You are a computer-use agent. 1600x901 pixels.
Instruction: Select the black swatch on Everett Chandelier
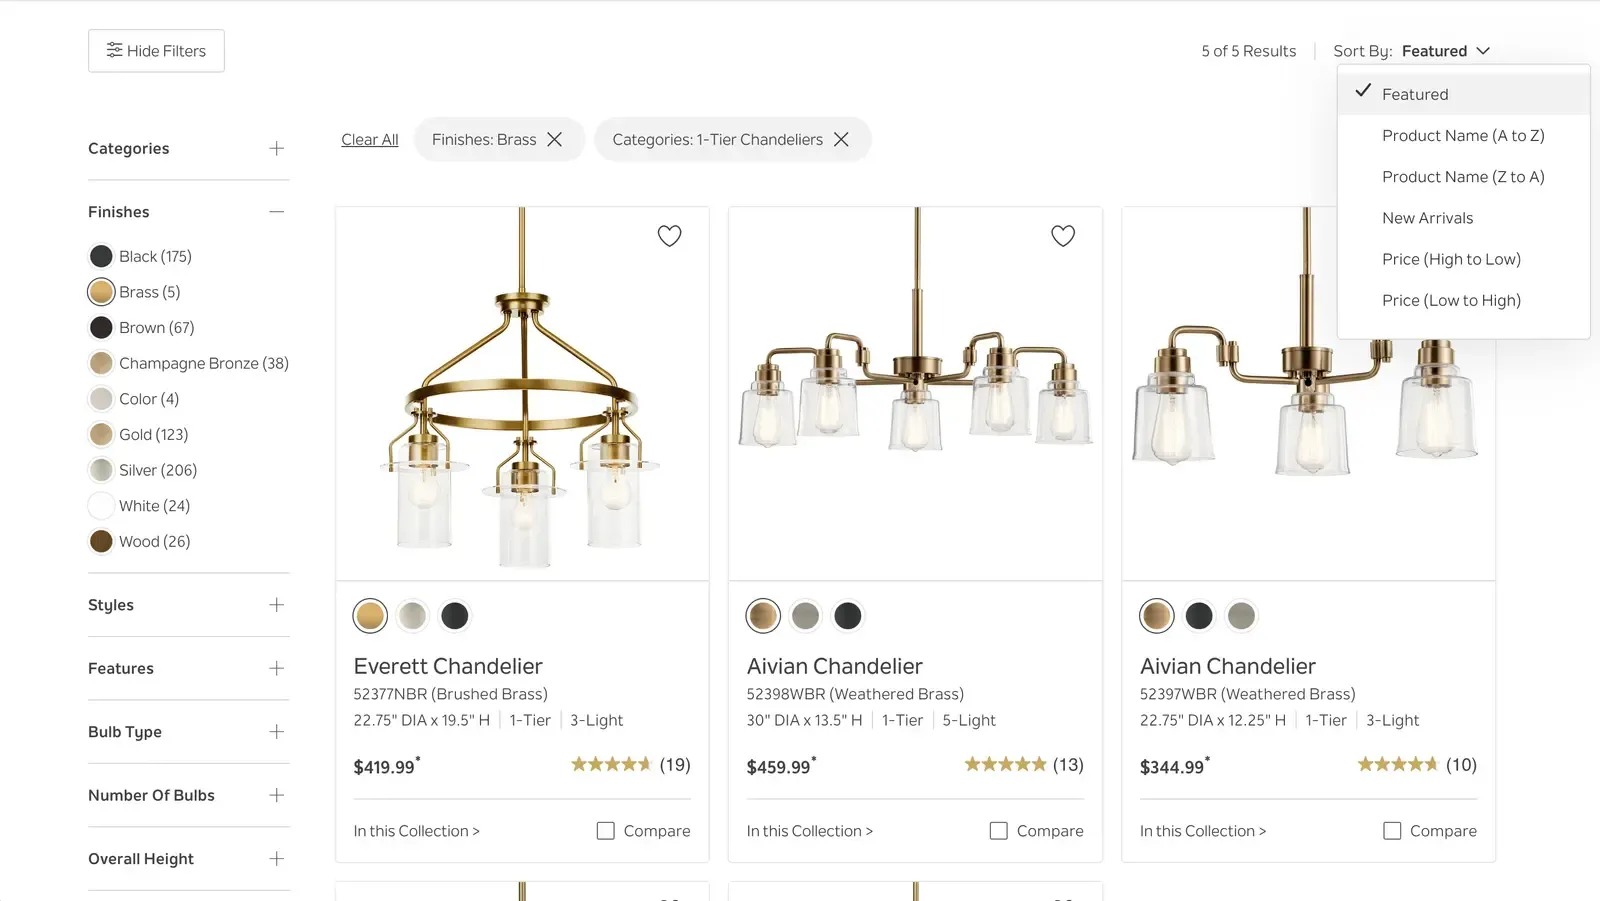pos(455,616)
